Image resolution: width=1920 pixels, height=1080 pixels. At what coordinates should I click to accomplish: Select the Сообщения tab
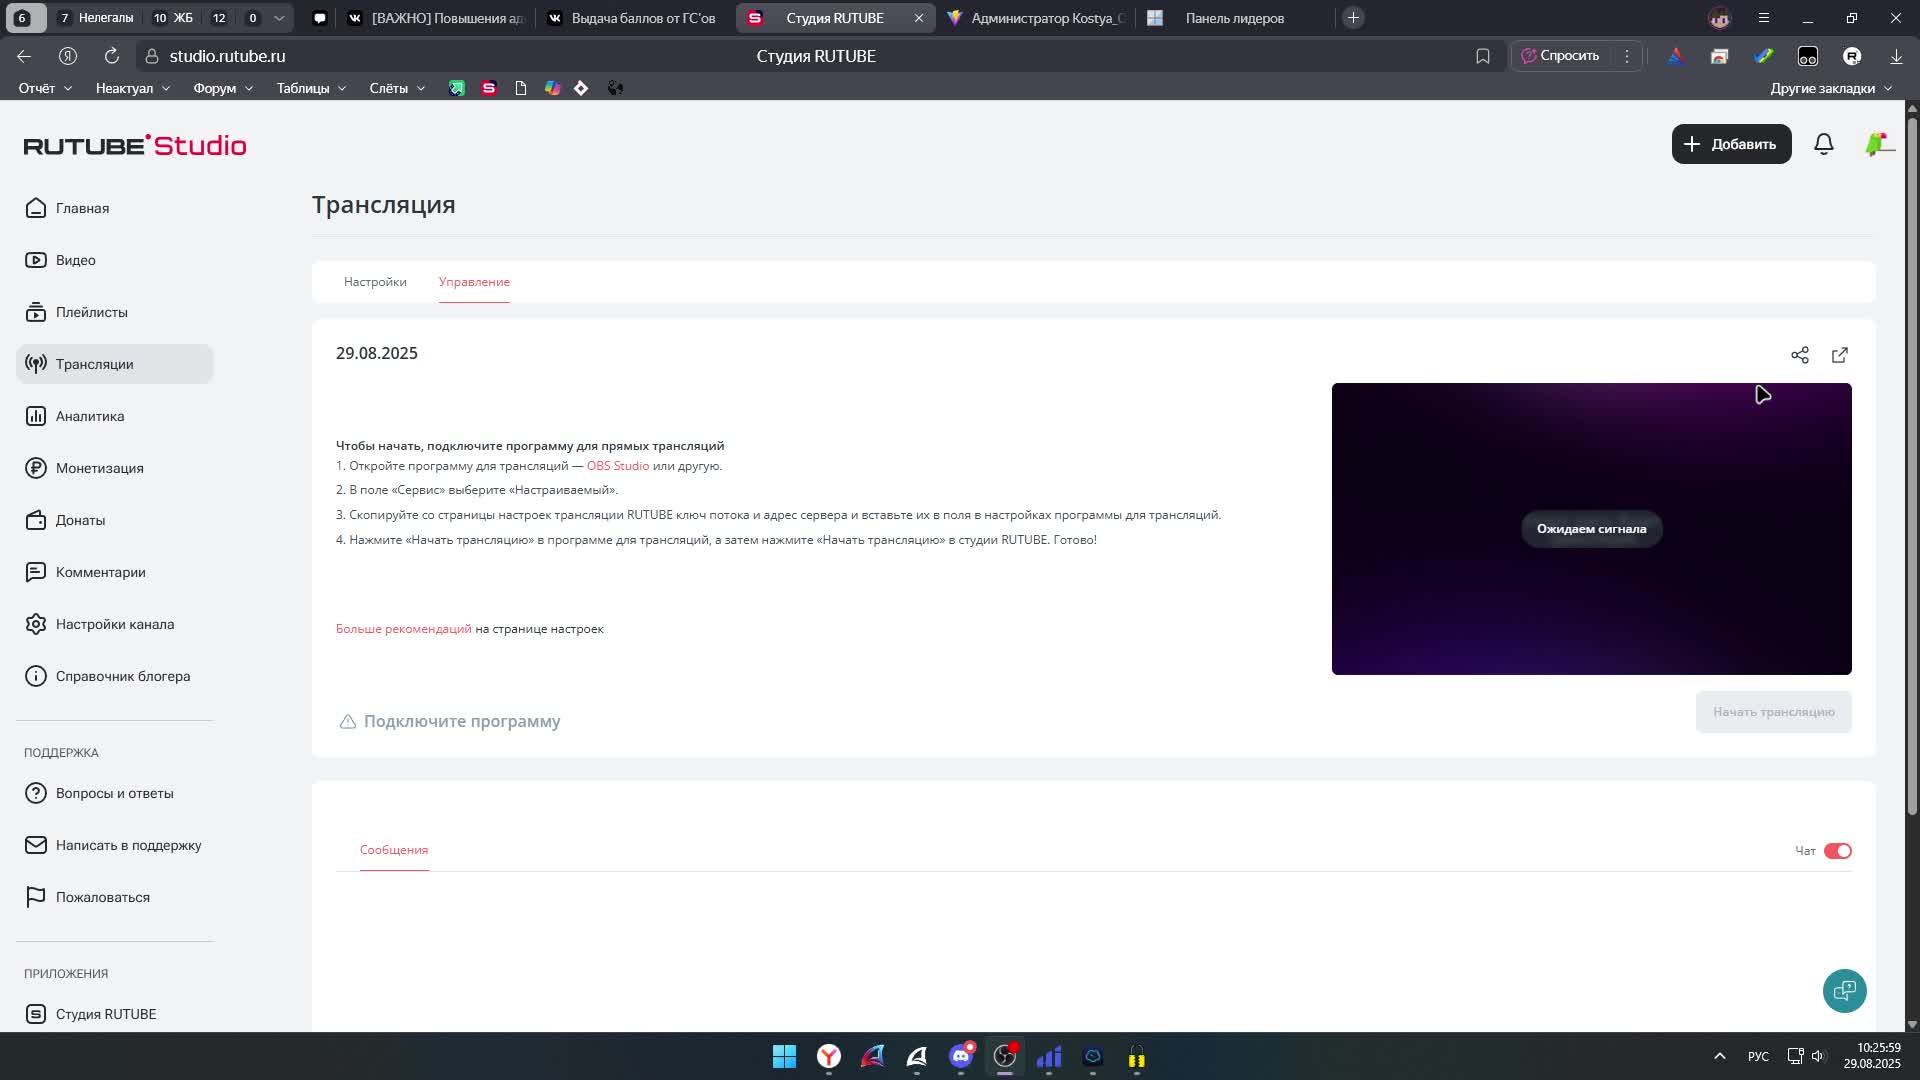[394, 850]
